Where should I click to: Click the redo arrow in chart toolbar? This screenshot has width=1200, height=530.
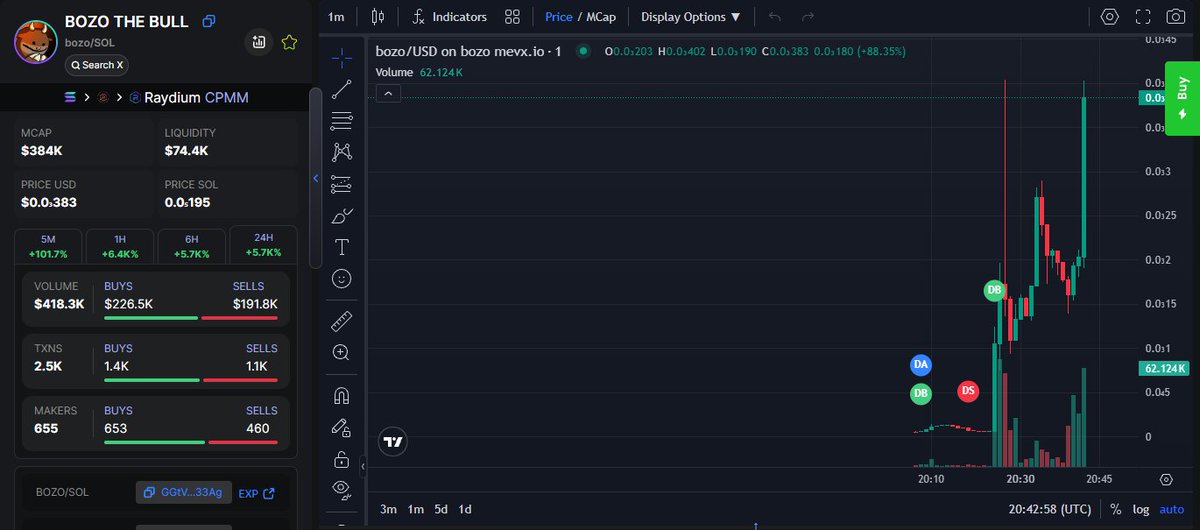pos(808,17)
